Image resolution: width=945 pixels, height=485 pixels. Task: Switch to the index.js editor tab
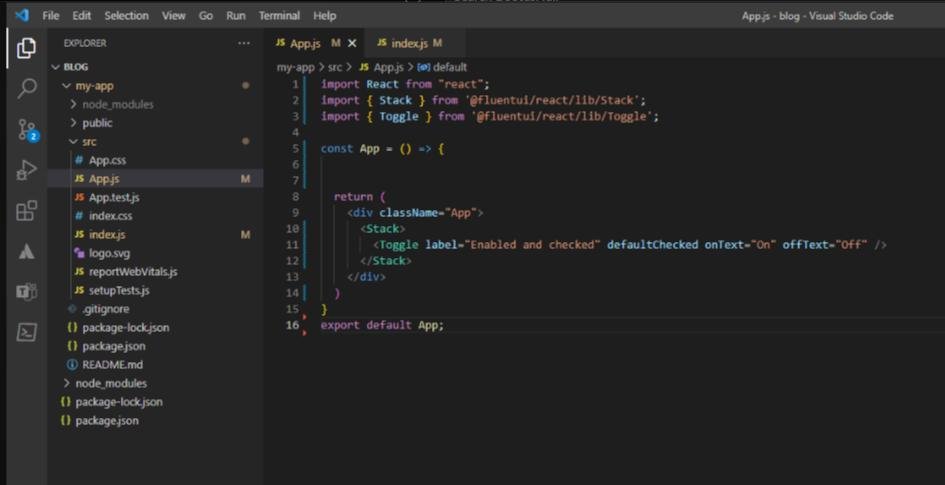click(409, 44)
